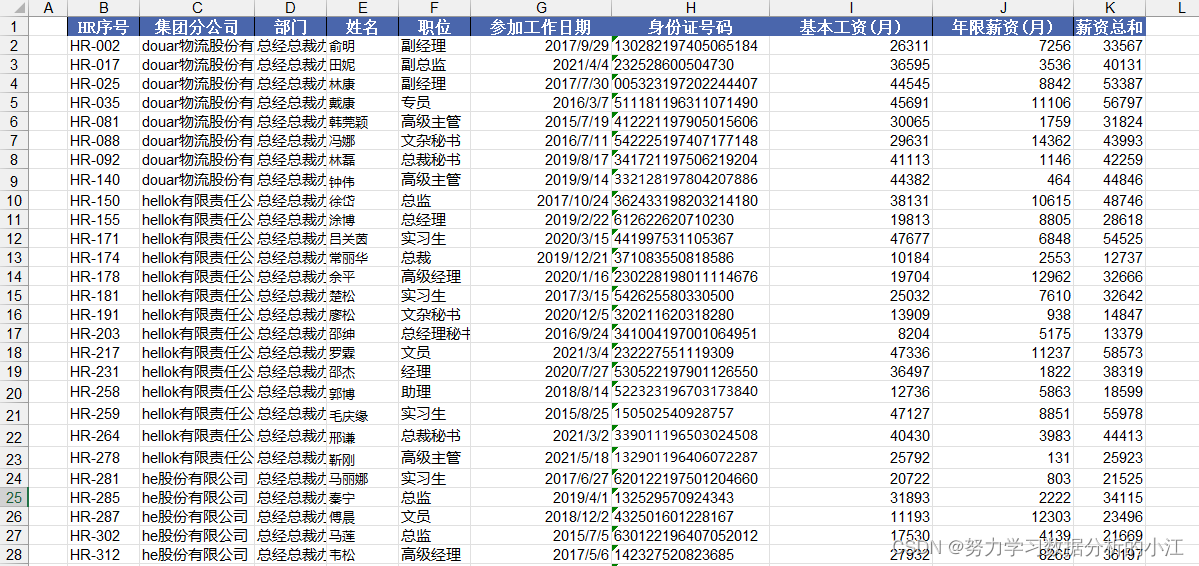Select row 25 header number
The width and height of the screenshot is (1199, 566).
[15, 497]
